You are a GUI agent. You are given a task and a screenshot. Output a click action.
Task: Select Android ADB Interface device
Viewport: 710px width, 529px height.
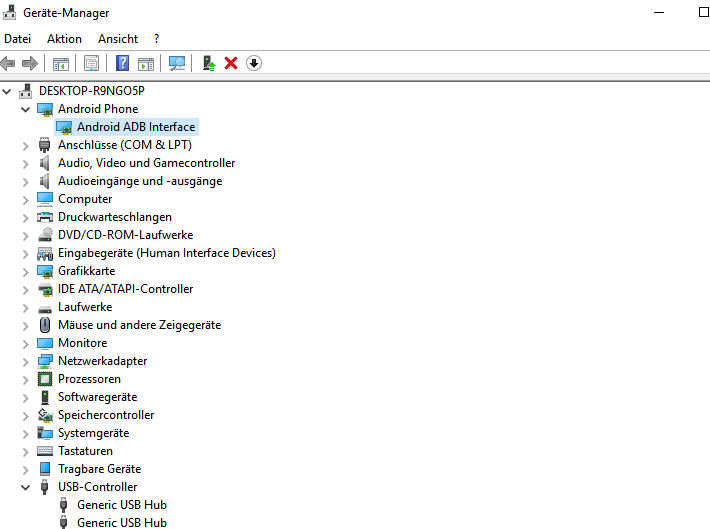(x=136, y=127)
